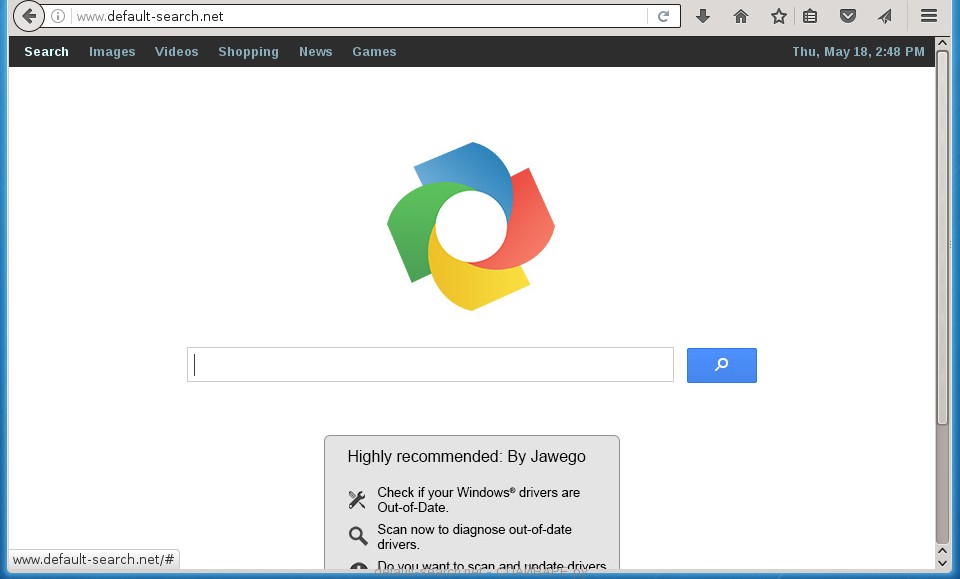Screen dimensions: 960x579
Task: Open the browser home page icon
Action: 740,16
